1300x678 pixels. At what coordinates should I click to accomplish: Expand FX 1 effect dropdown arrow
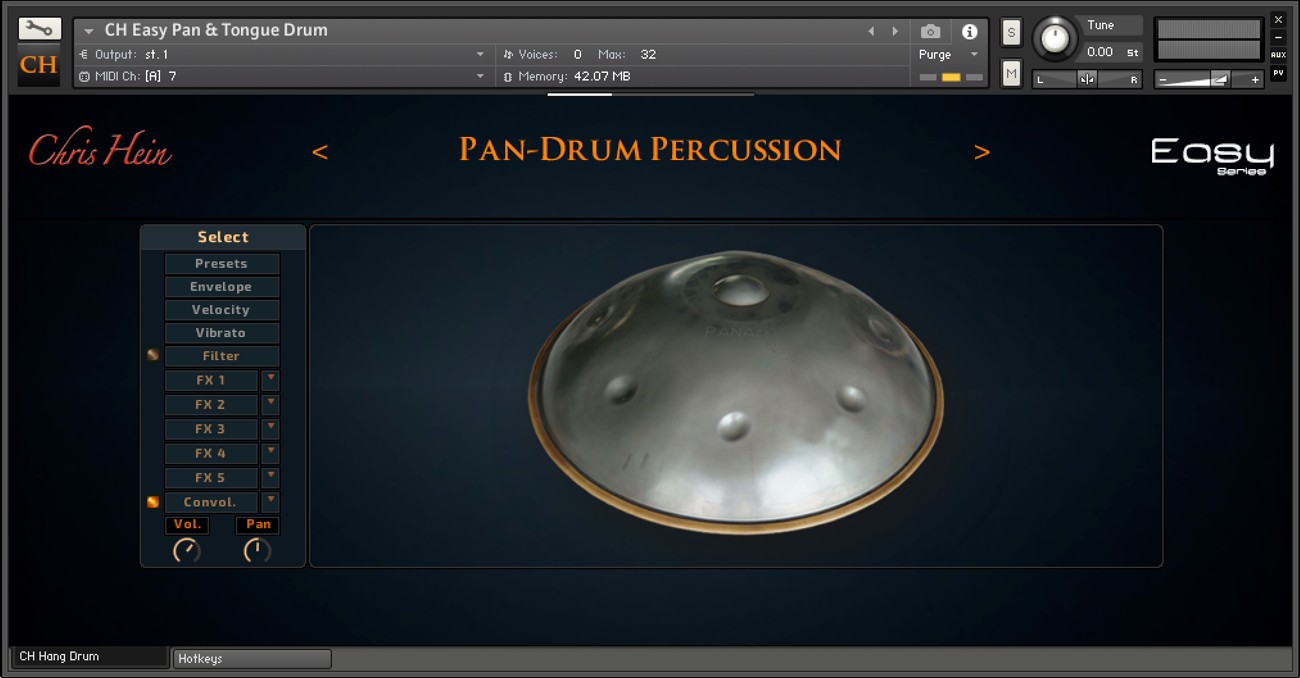click(x=270, y=380)
